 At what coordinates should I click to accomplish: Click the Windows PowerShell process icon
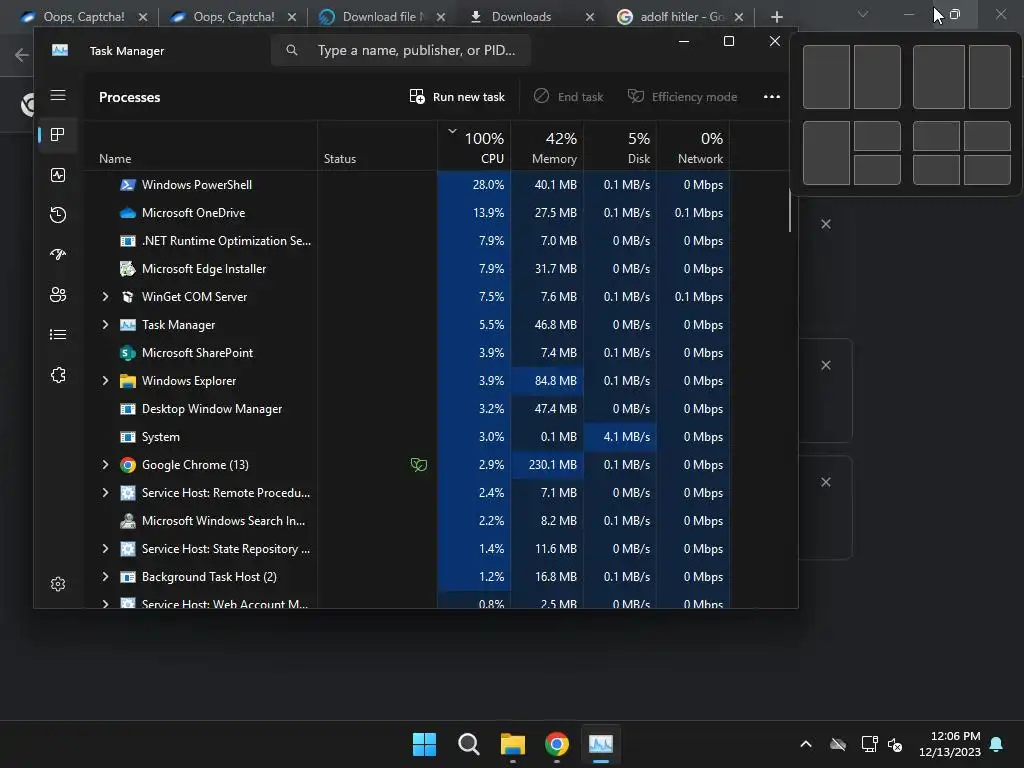coord(128,185)
